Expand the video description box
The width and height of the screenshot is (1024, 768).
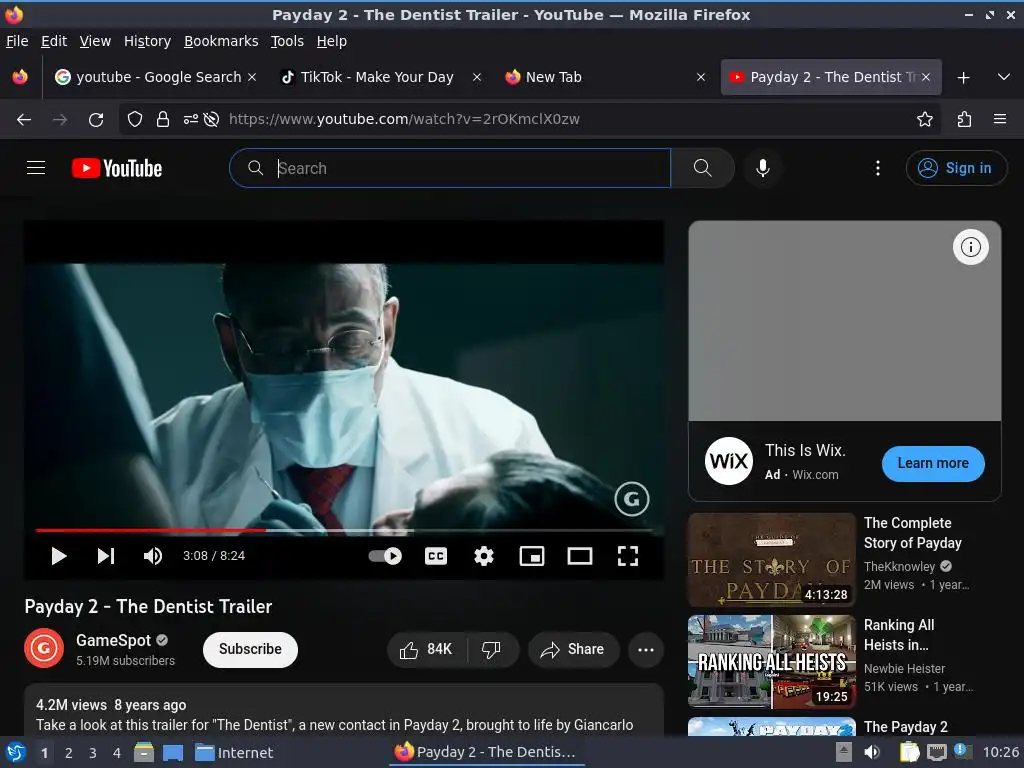tap(344, 710)
